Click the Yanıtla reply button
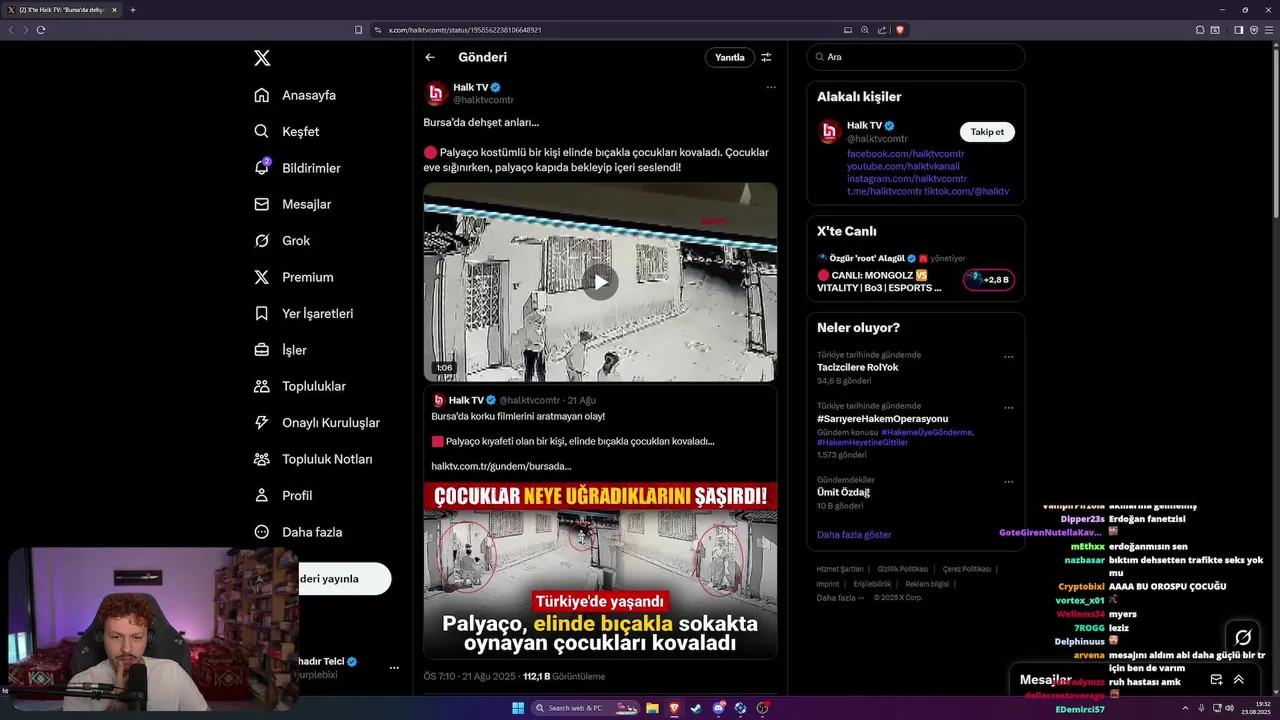The image size is (1280, 720). (730, 57)
